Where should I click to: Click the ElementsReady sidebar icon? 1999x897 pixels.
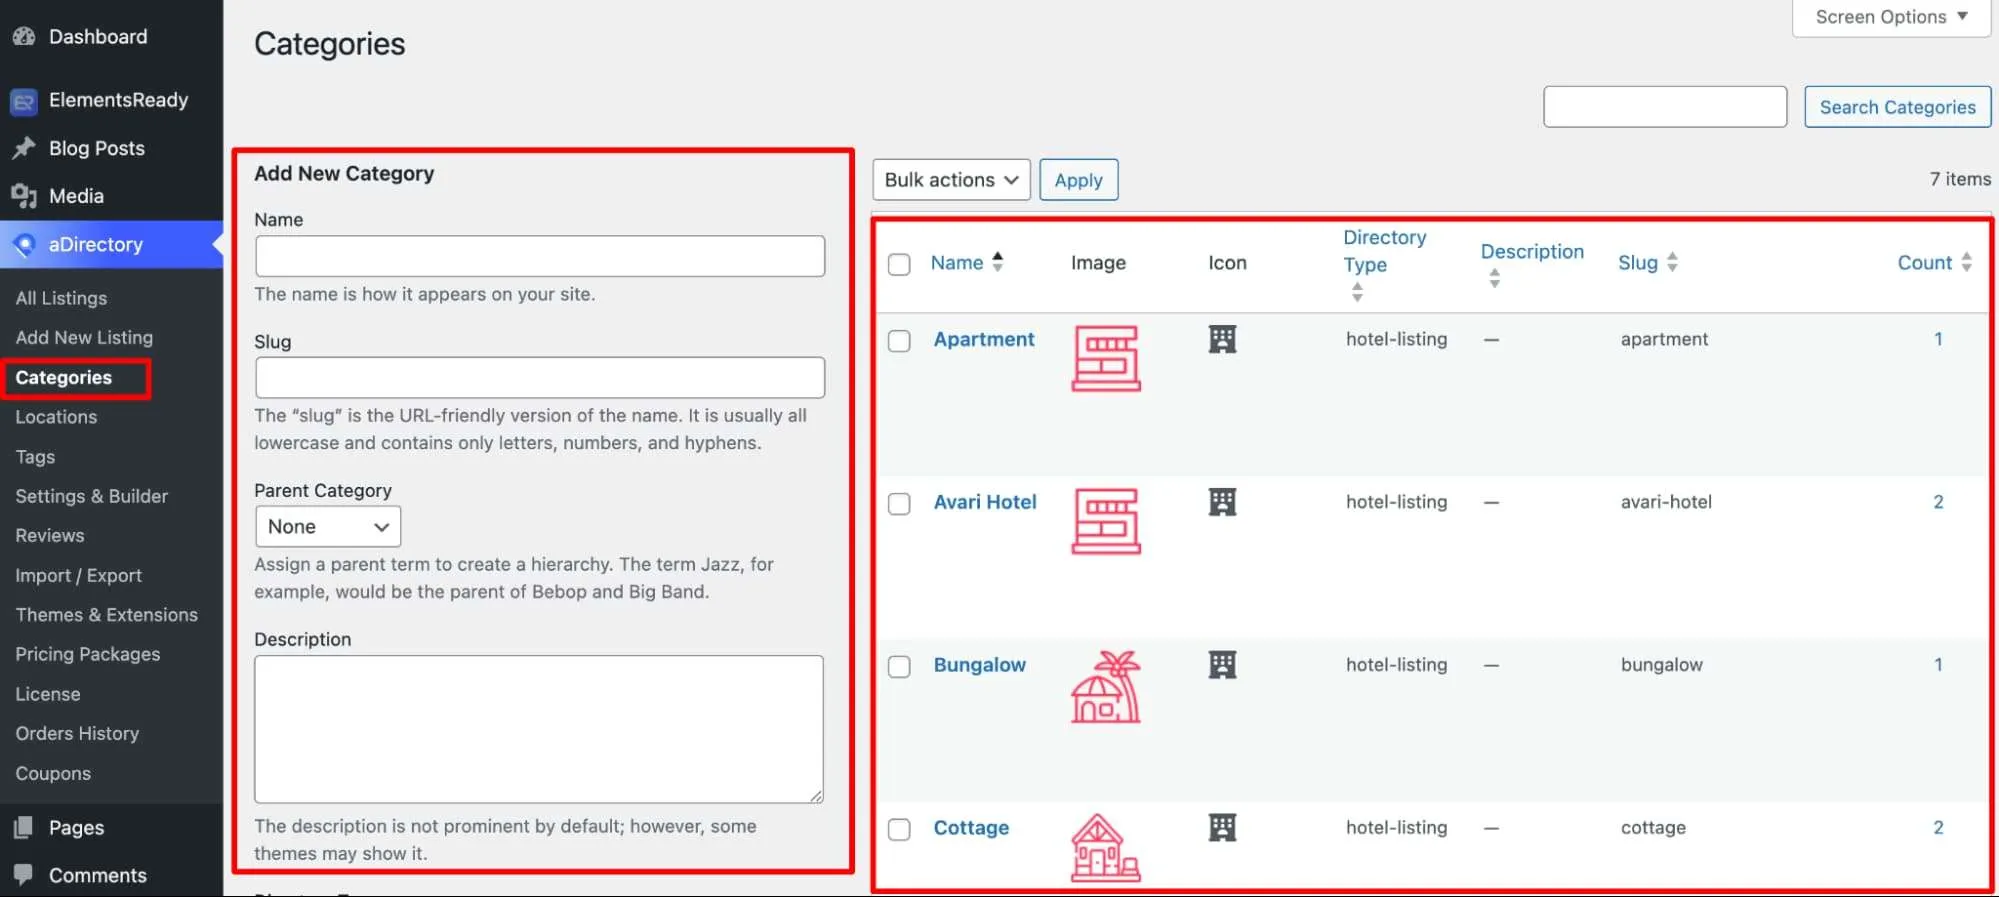click(24, 101)
